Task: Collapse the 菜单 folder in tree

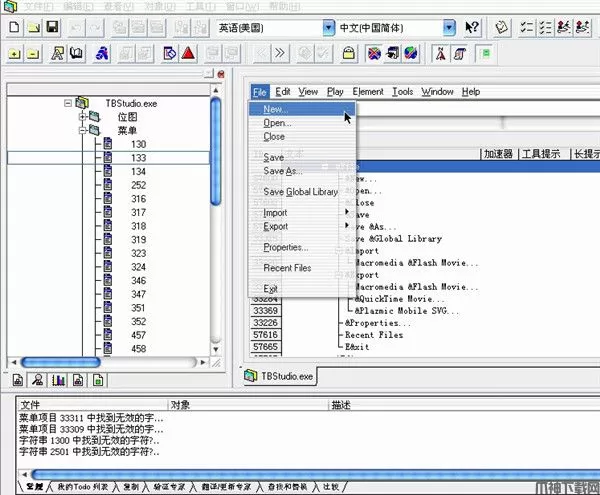Action: coord(82,130)
